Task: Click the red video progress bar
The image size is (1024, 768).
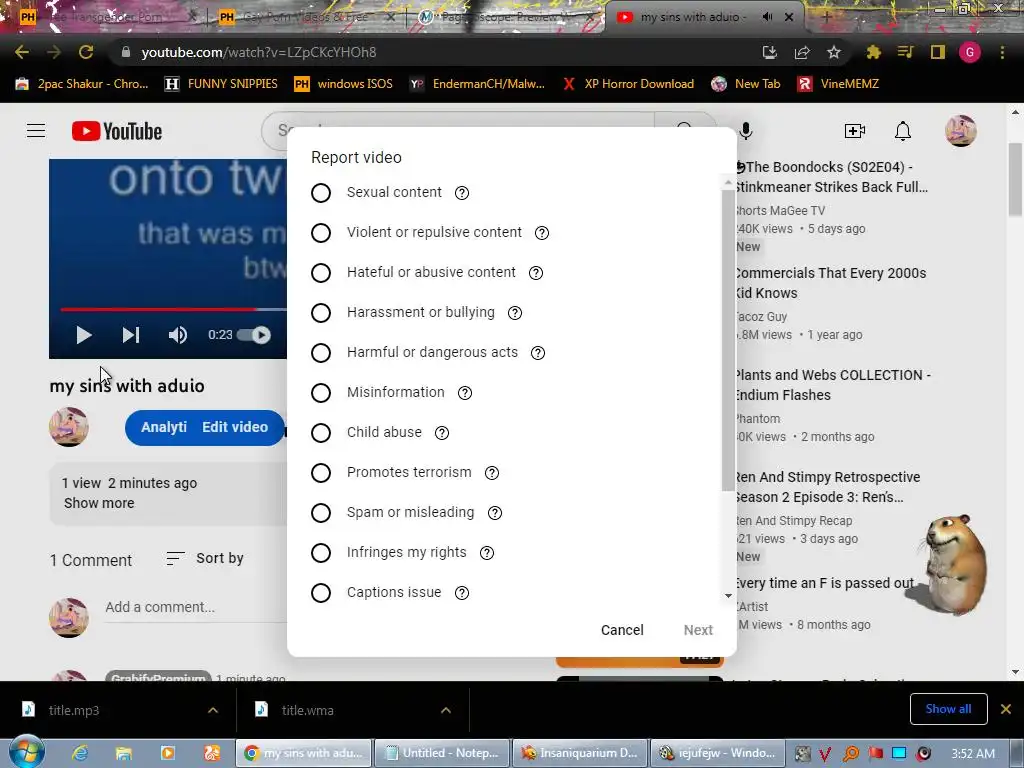Action: 159,310
